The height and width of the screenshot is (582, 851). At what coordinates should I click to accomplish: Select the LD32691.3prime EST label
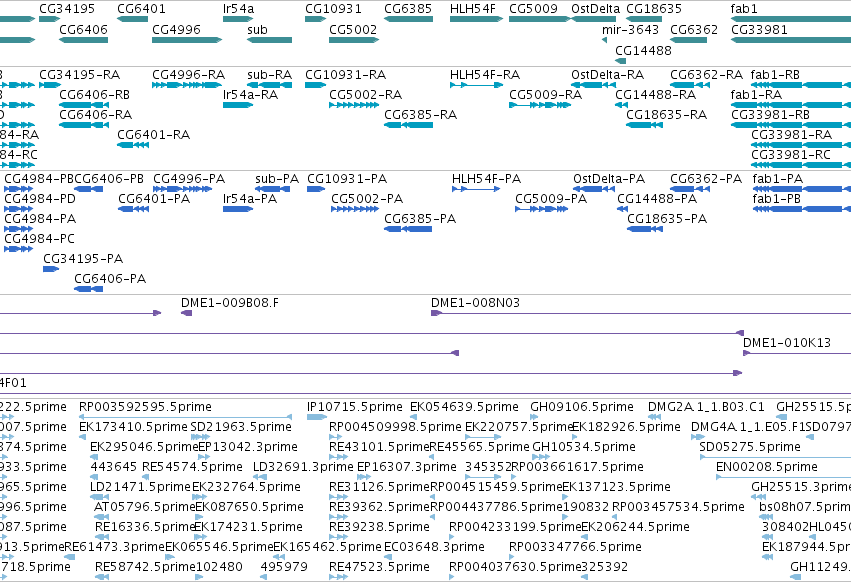[303, 467]
